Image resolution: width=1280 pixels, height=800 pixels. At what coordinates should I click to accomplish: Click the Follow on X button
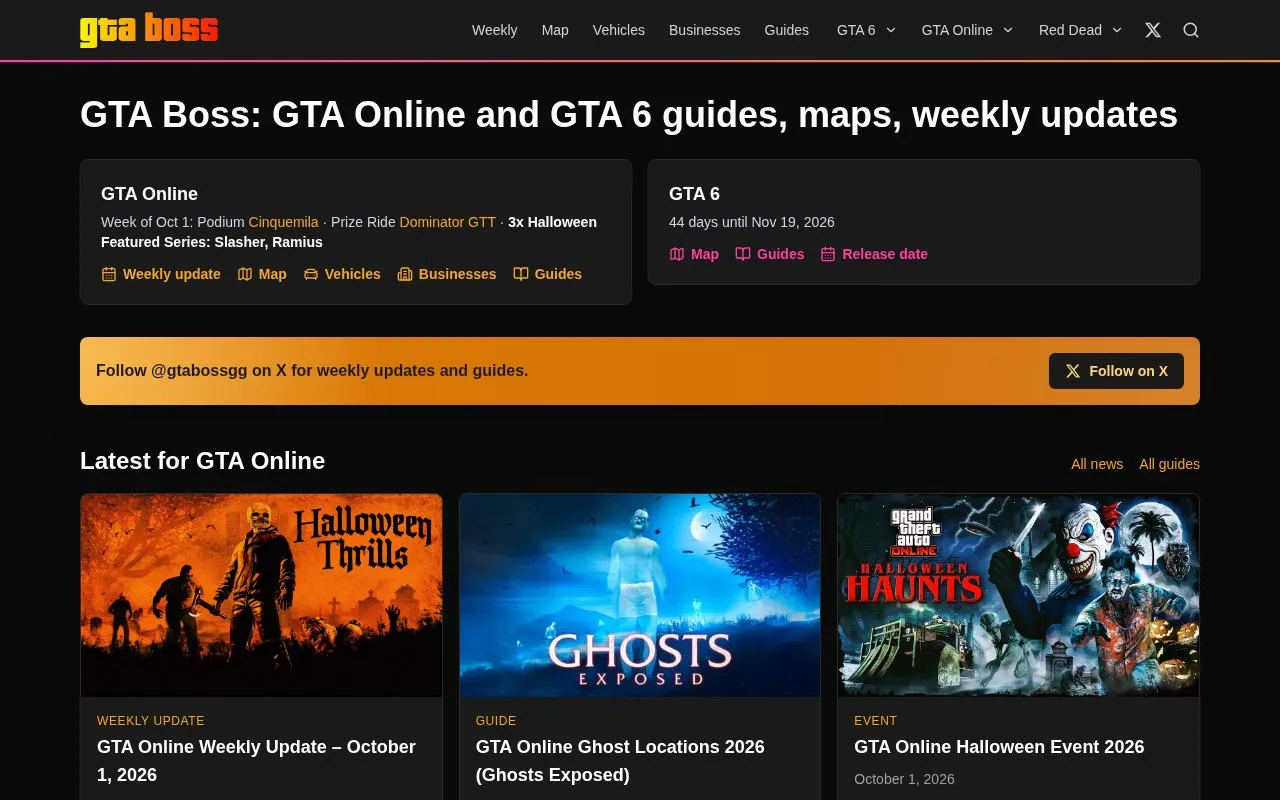[1116, 371]
